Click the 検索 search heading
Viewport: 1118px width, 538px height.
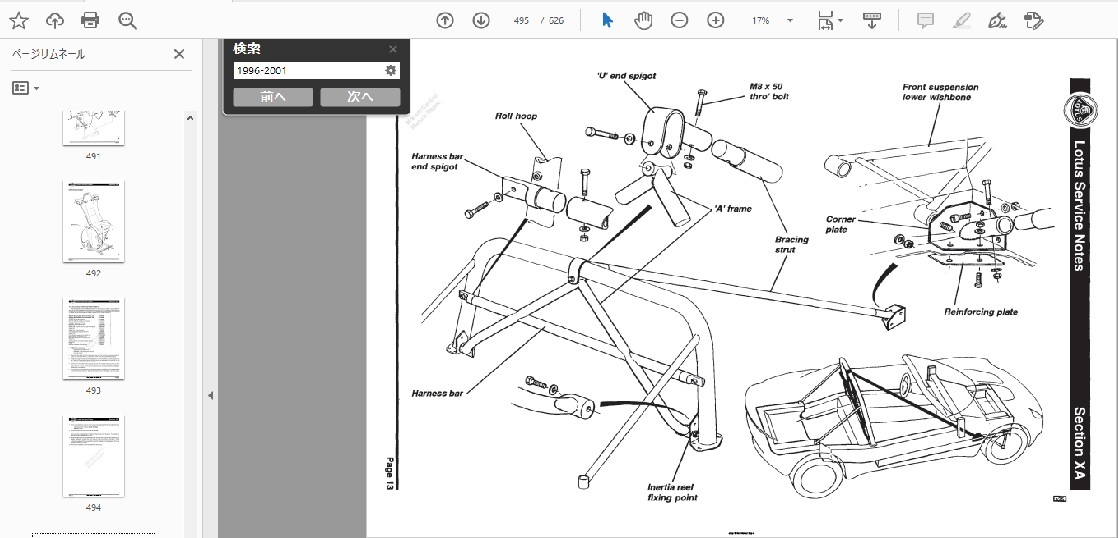point(247,49)
